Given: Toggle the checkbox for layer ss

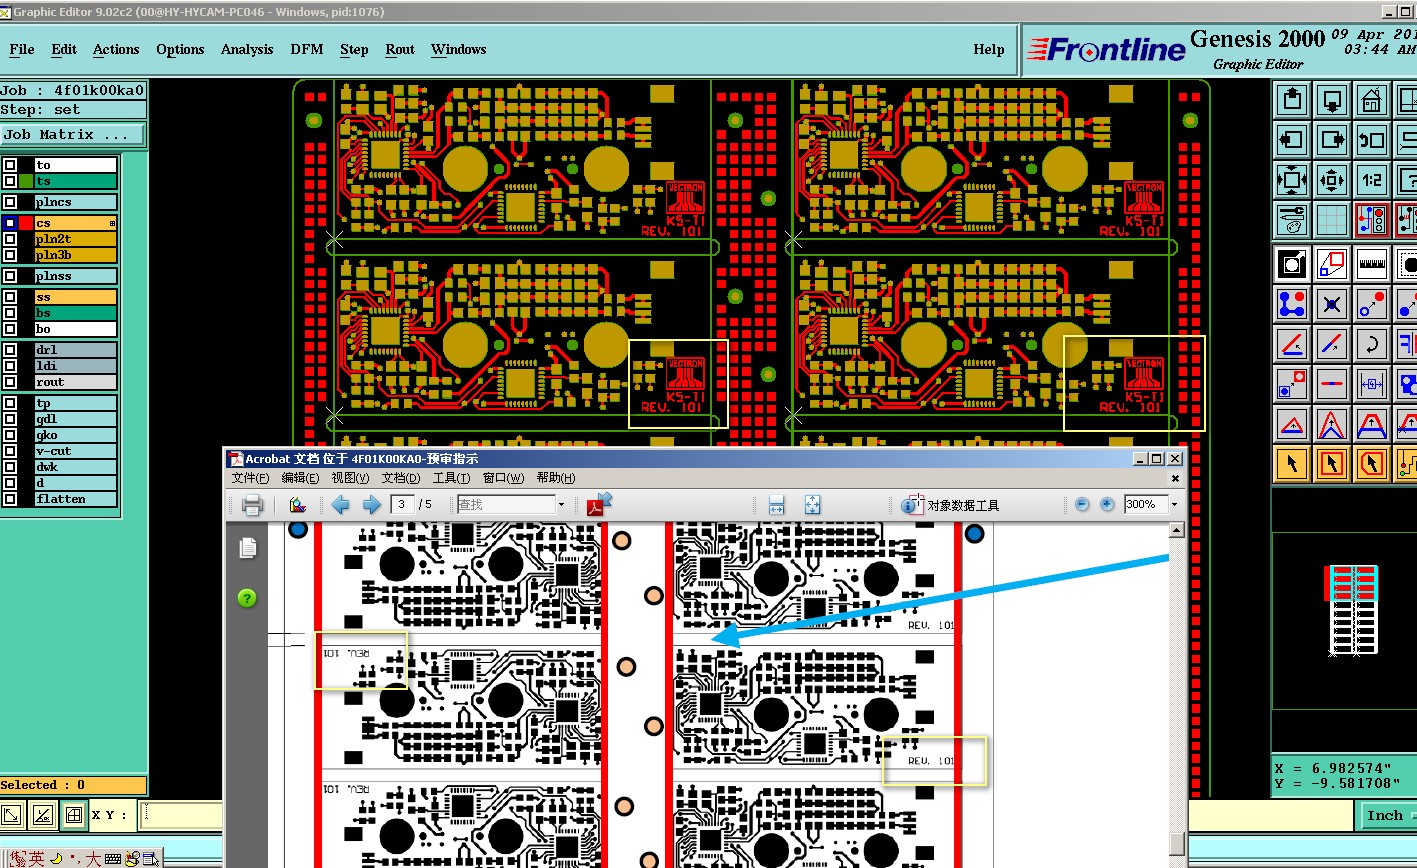Looking at the screenshot, I should point(10,297).
